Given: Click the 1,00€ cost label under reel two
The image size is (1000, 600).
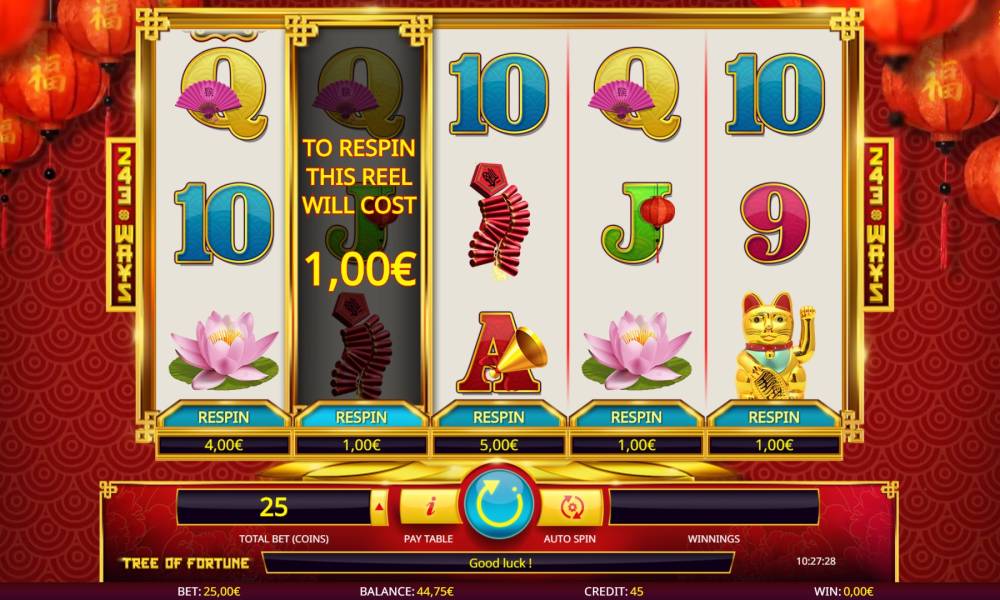Looking at the screenshot, I should pos(361,445).
